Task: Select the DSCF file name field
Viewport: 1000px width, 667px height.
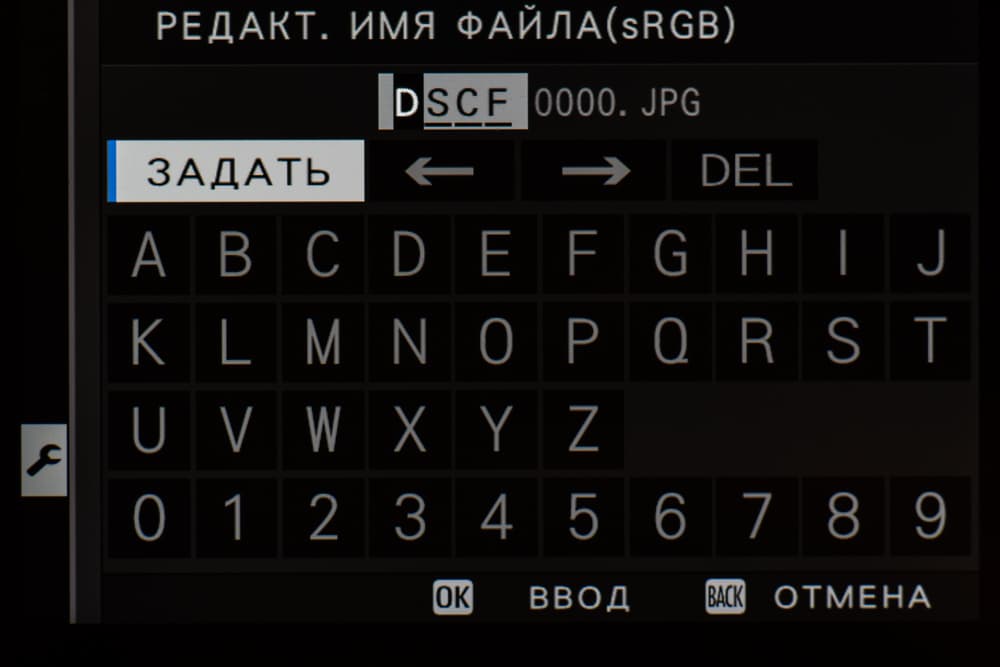Action: pos(453,101)
